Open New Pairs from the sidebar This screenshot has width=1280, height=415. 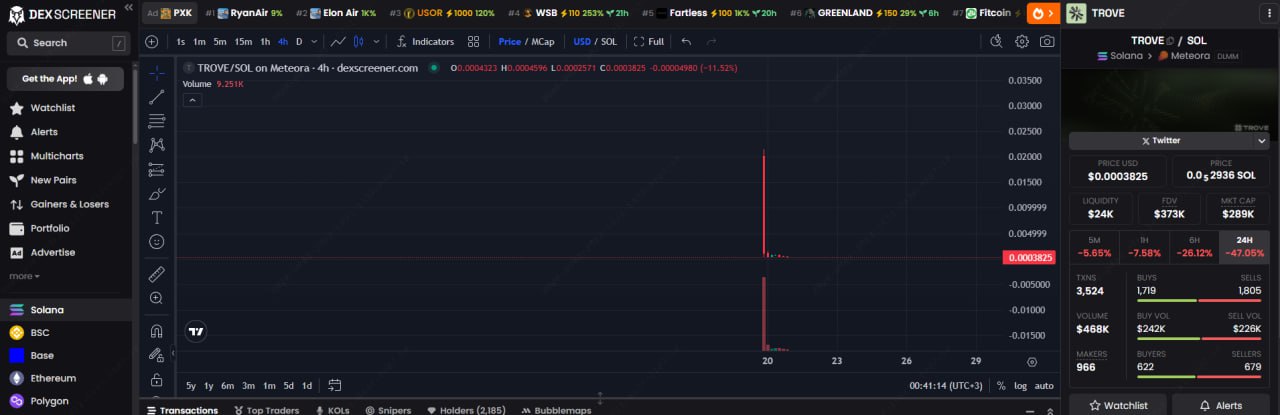[x=54, y=180]
